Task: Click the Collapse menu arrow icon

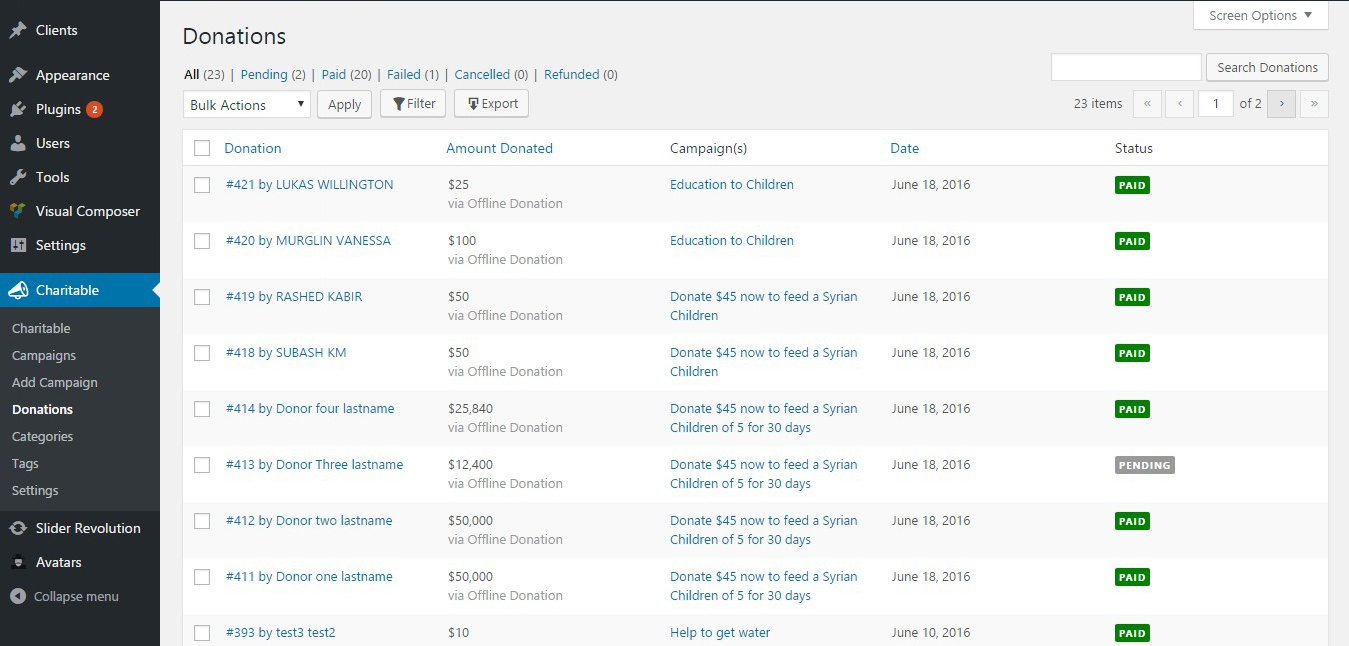Action: coord(18,596)
